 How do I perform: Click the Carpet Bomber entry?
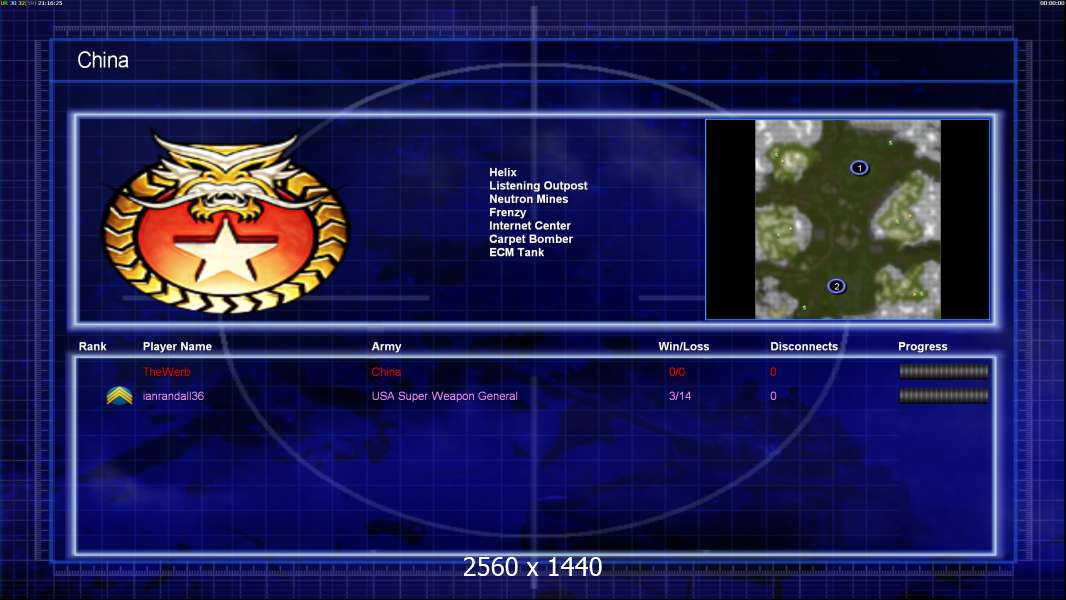coord(531,239)
